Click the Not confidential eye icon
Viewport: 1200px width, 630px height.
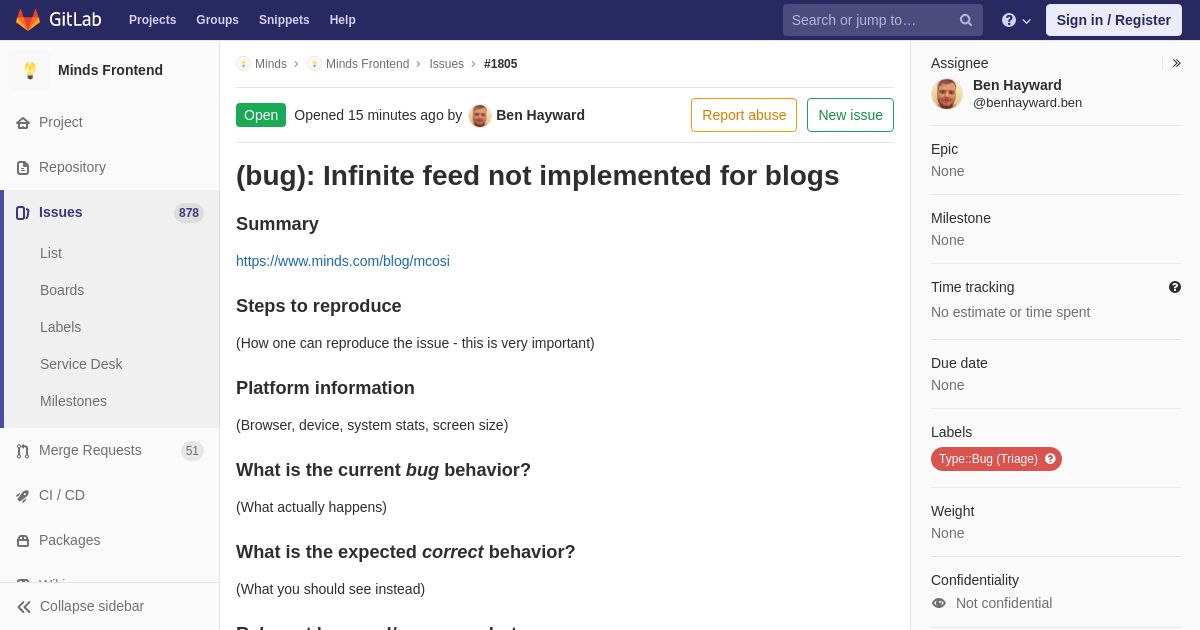click(x=939, y=603)
